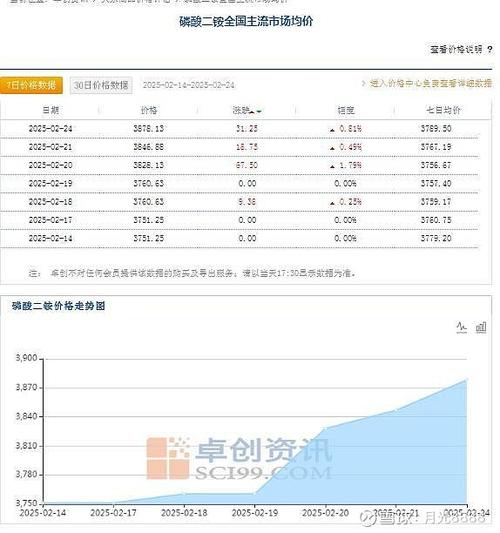
Task: Click the 七日均价 column header
Action: (x=443, y=110)
